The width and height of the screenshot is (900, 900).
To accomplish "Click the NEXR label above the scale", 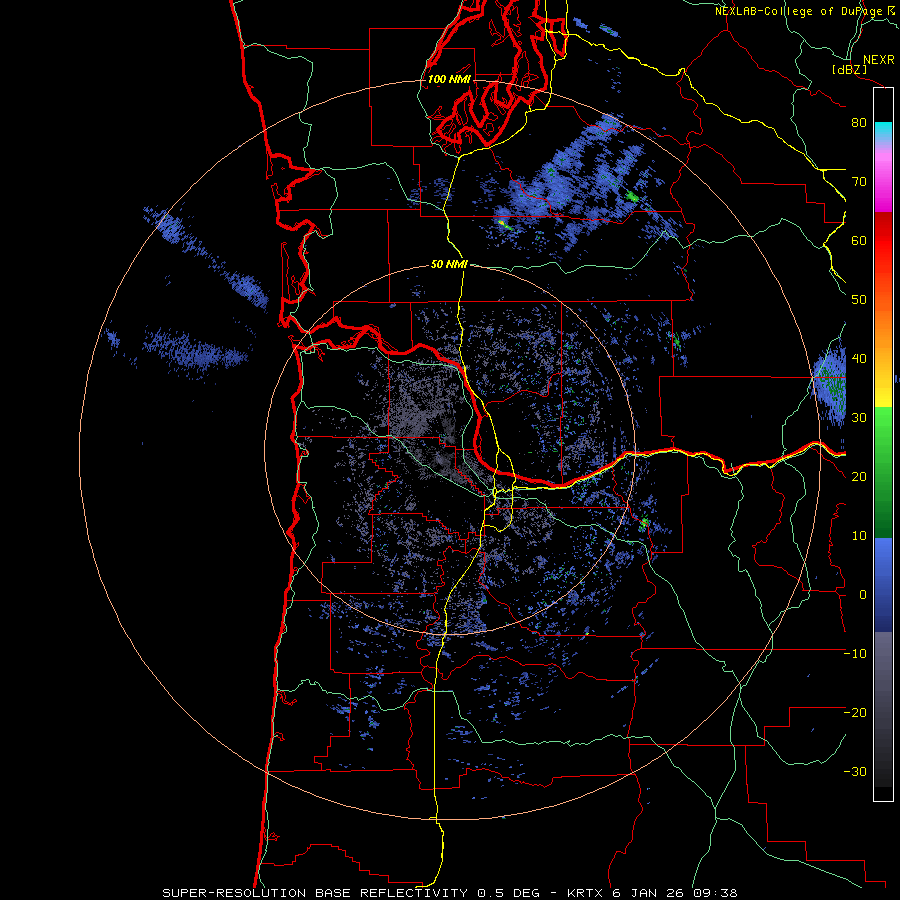I will pyautogui.click(x=878, y=60).
